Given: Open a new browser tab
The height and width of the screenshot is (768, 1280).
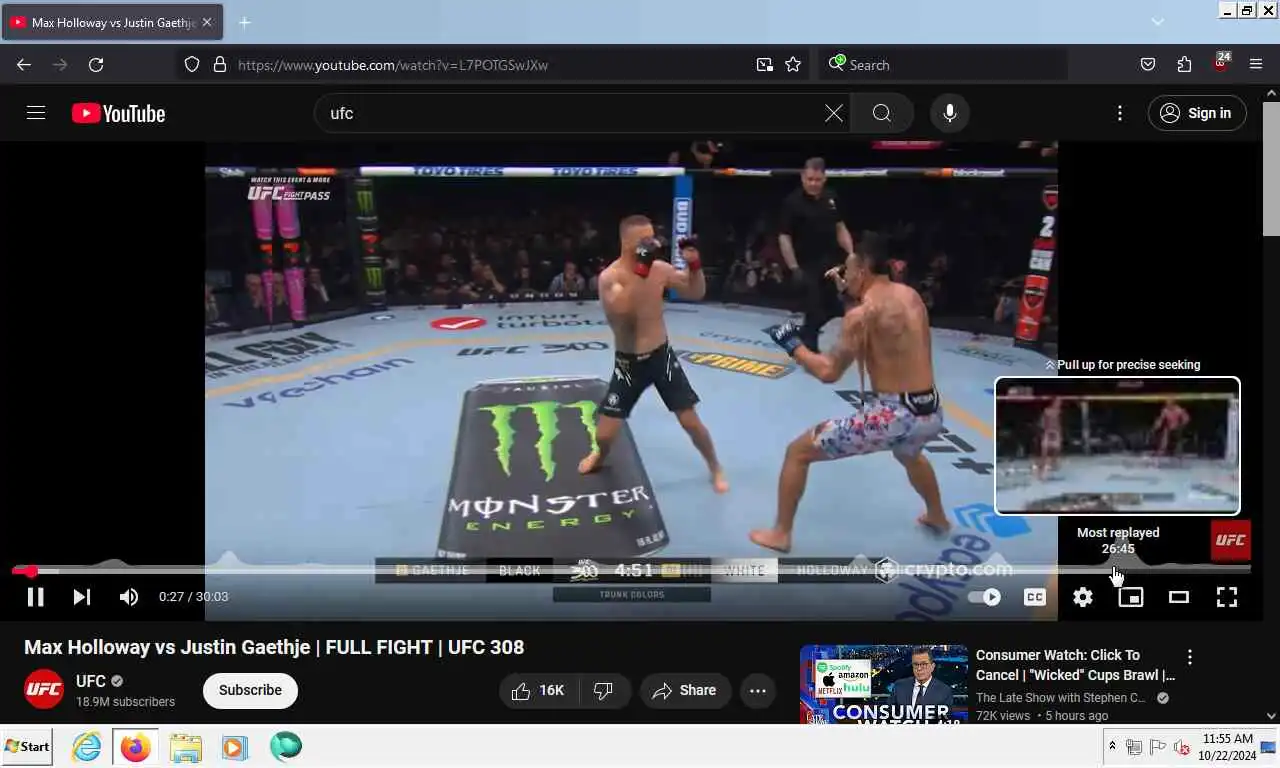Looking at the screenshot, I should tap(245, 22).
